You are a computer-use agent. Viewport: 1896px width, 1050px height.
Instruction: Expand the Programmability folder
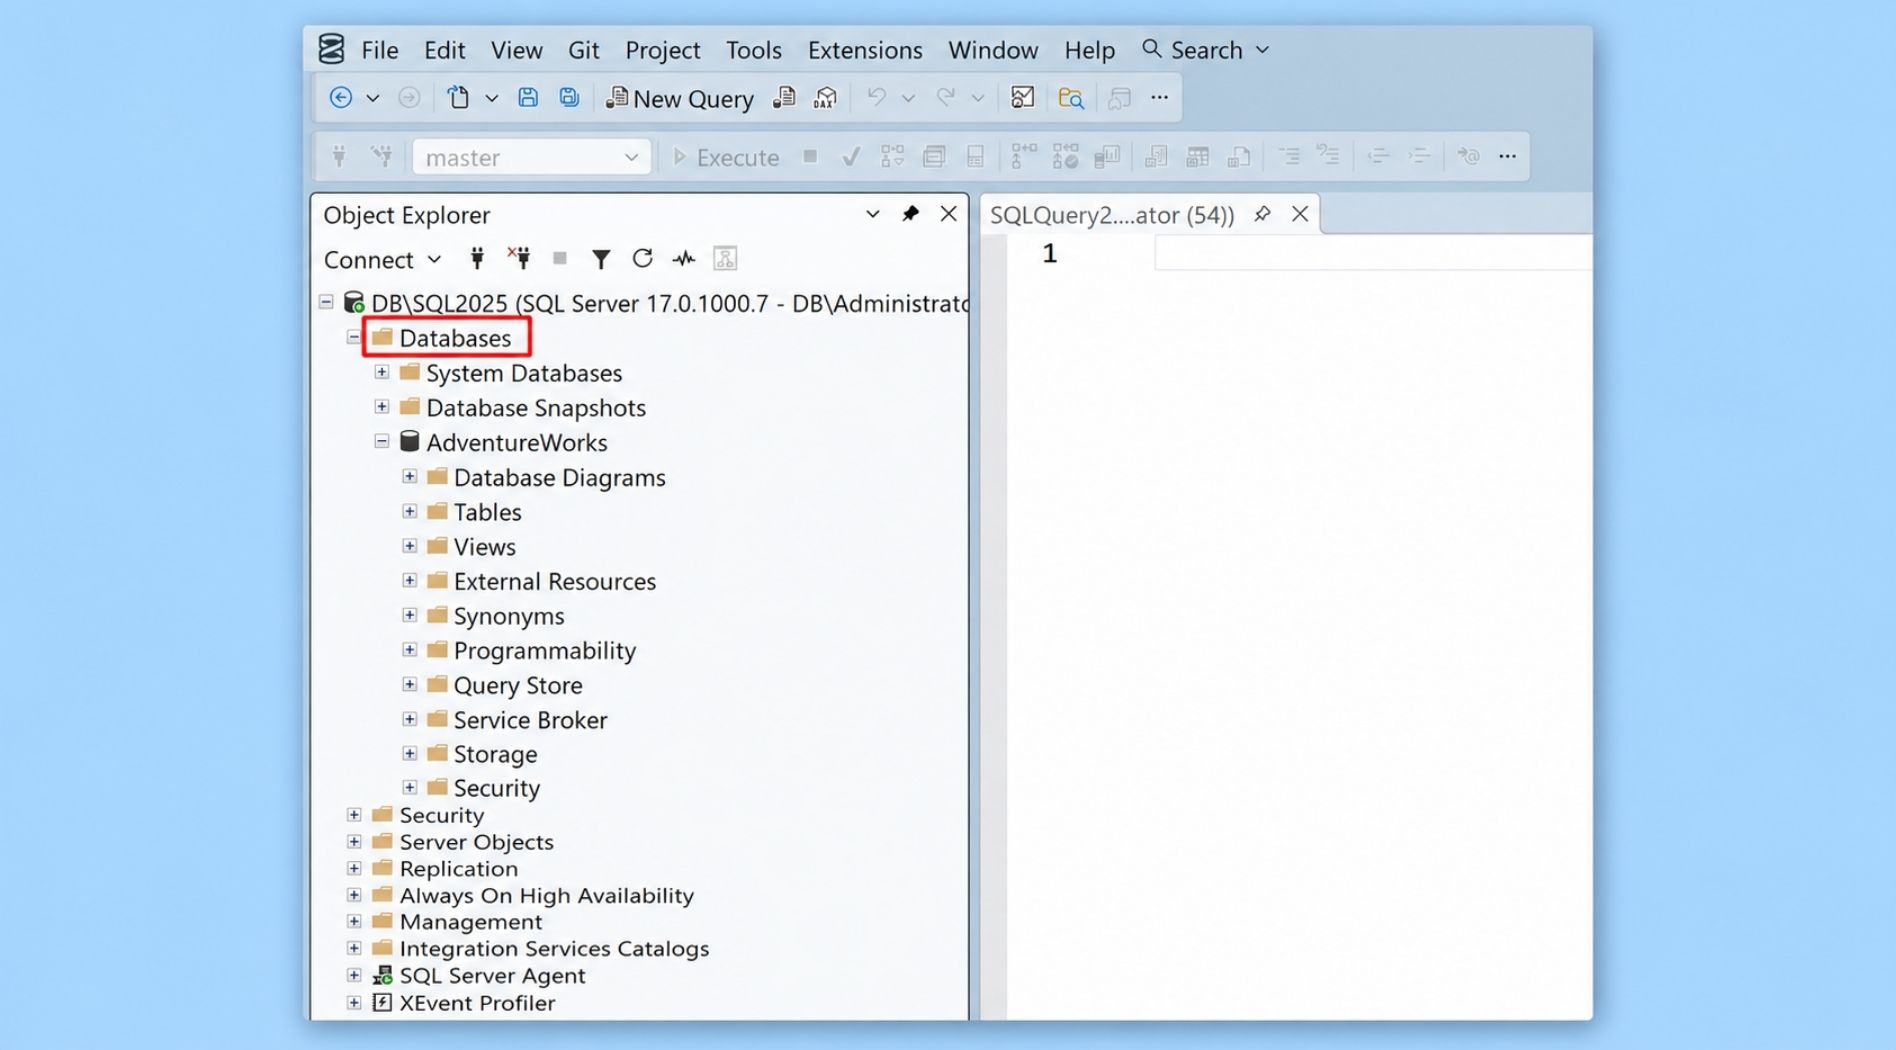point(410,650)
